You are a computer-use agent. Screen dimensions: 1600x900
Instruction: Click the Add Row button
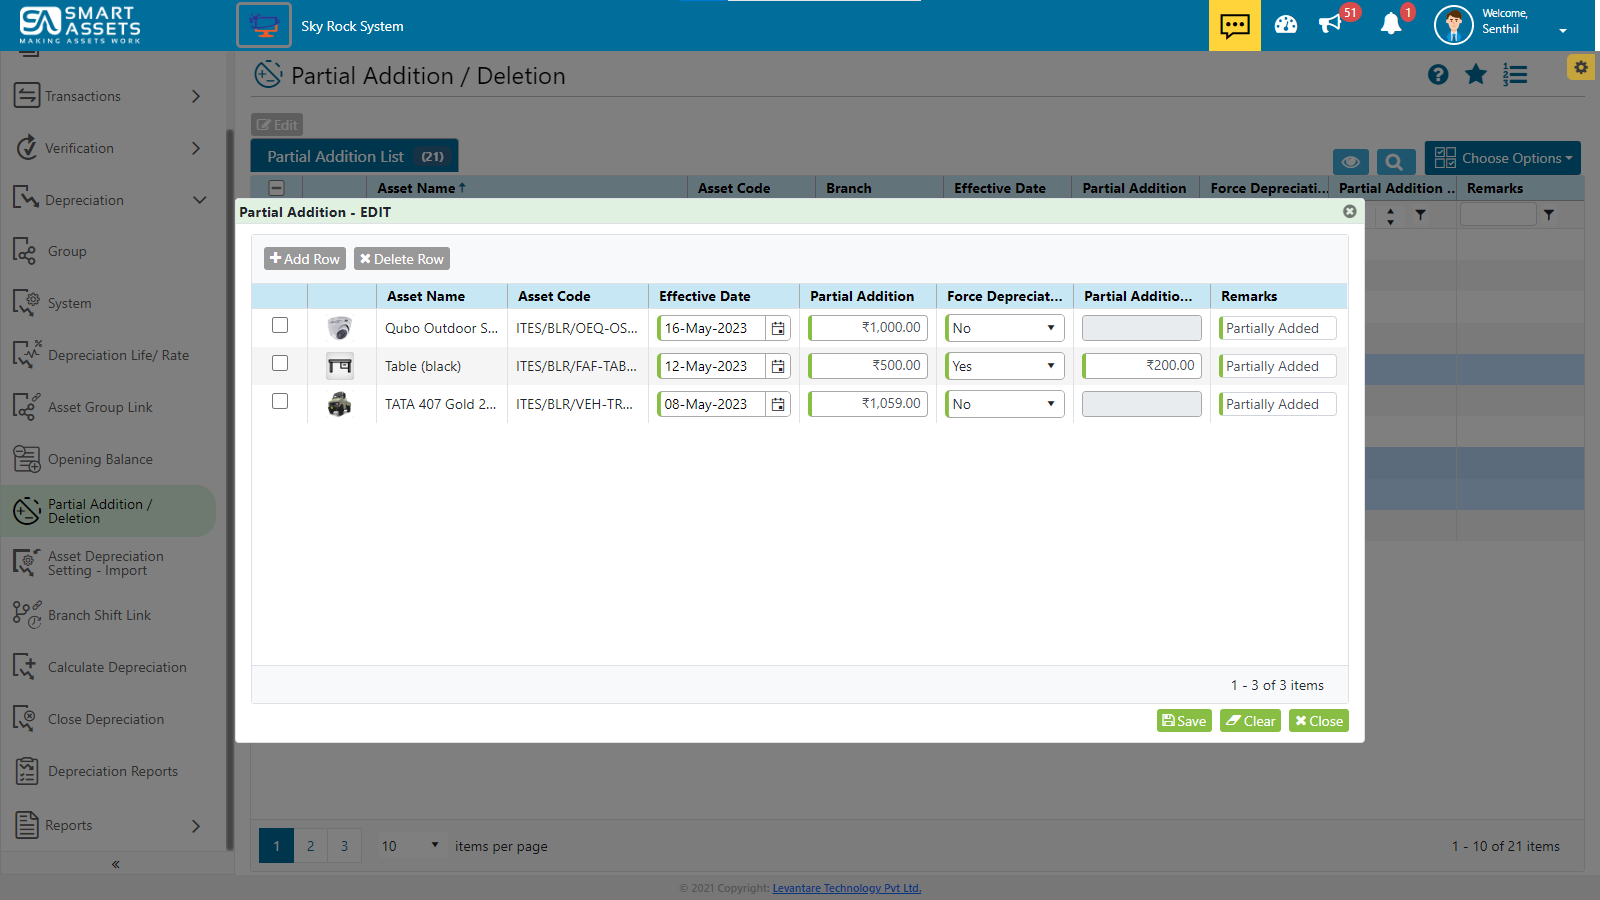304,258
